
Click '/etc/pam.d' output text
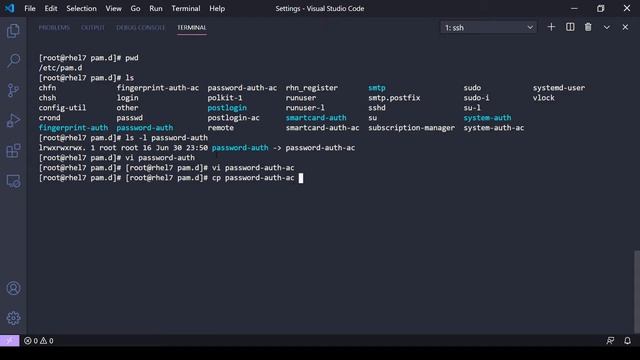[60, 68]
